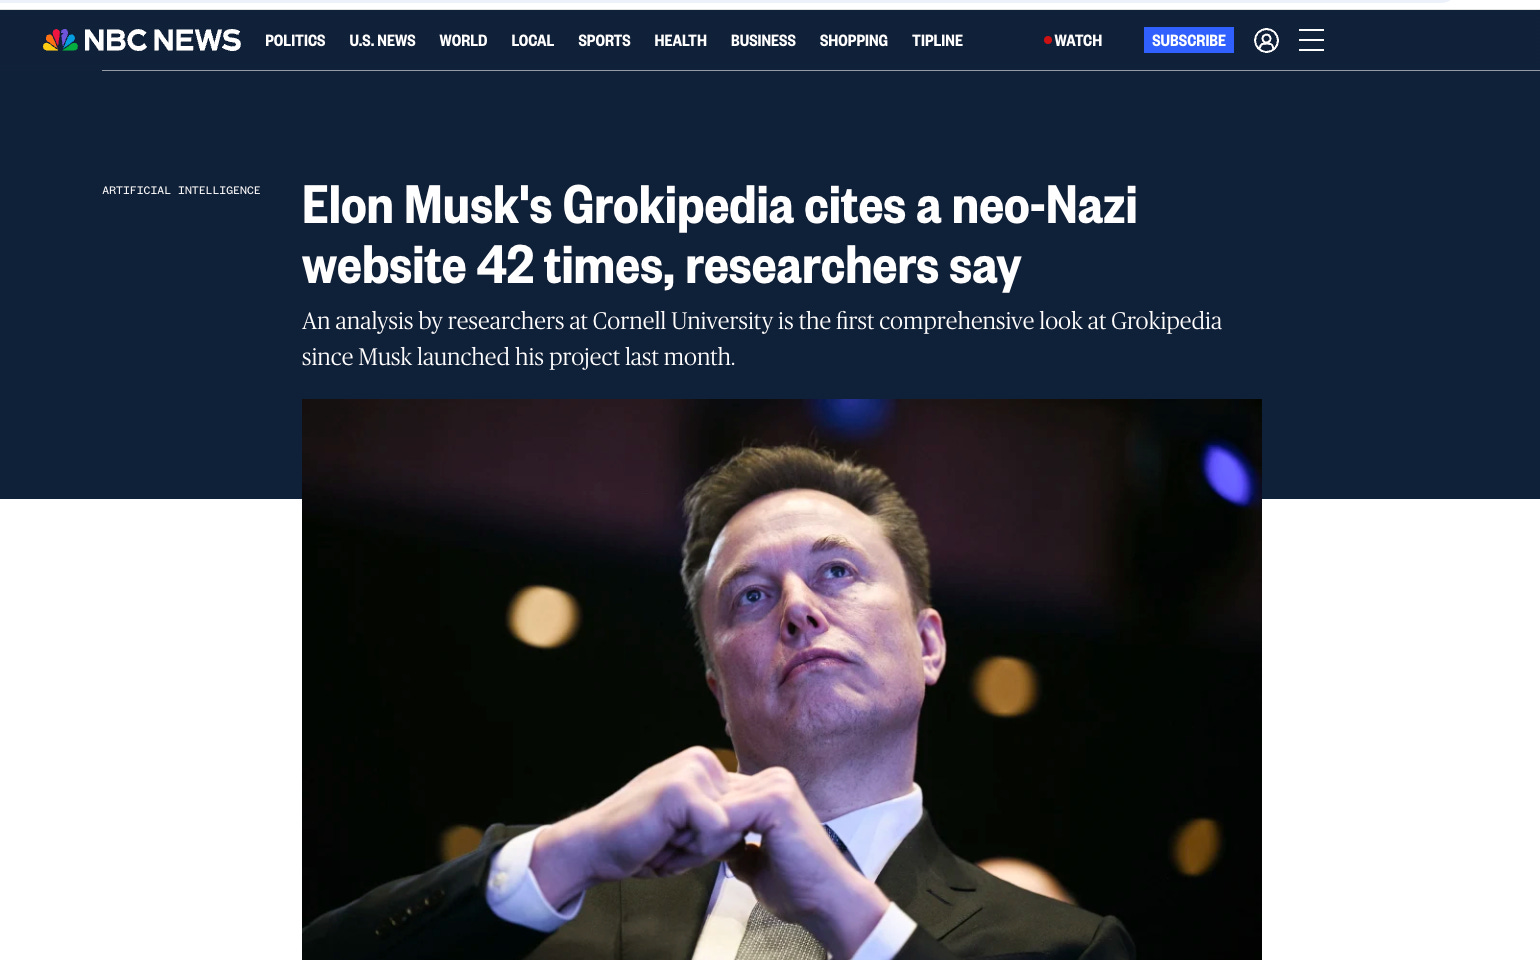Select World in the navigation bar

click(463, 40)
